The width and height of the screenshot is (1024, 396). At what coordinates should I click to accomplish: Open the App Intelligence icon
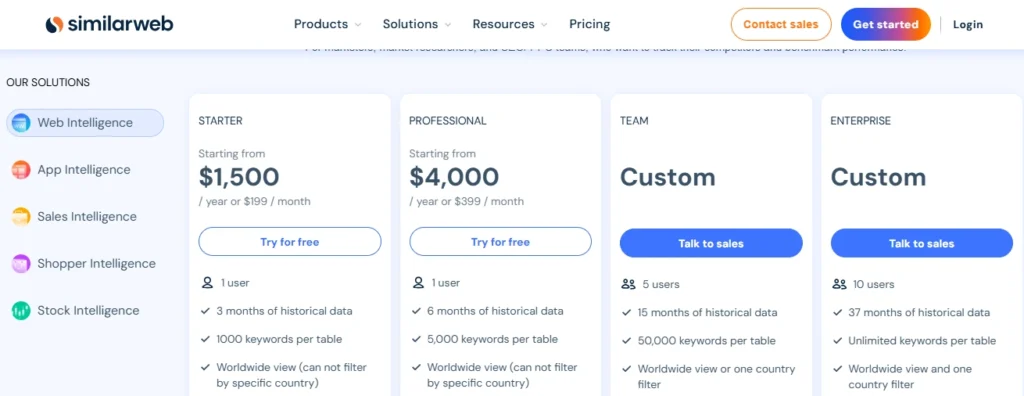(21, 170)
